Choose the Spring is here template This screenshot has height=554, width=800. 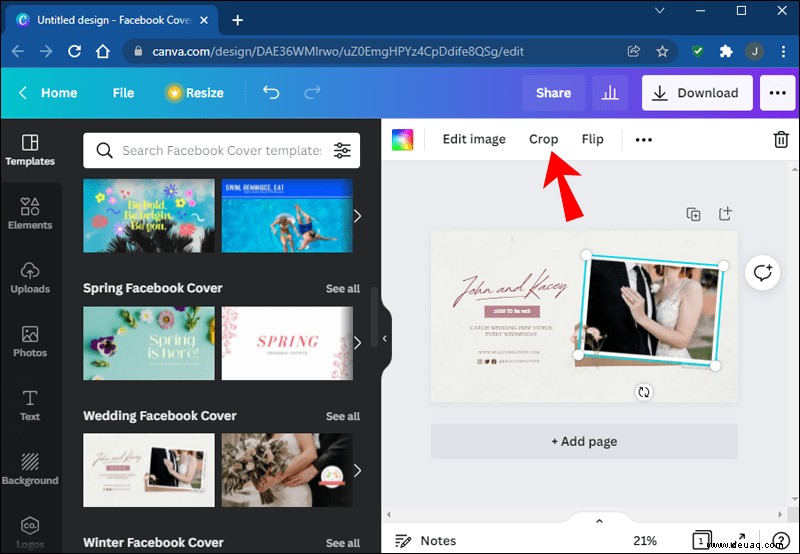[x=149, y=343]
